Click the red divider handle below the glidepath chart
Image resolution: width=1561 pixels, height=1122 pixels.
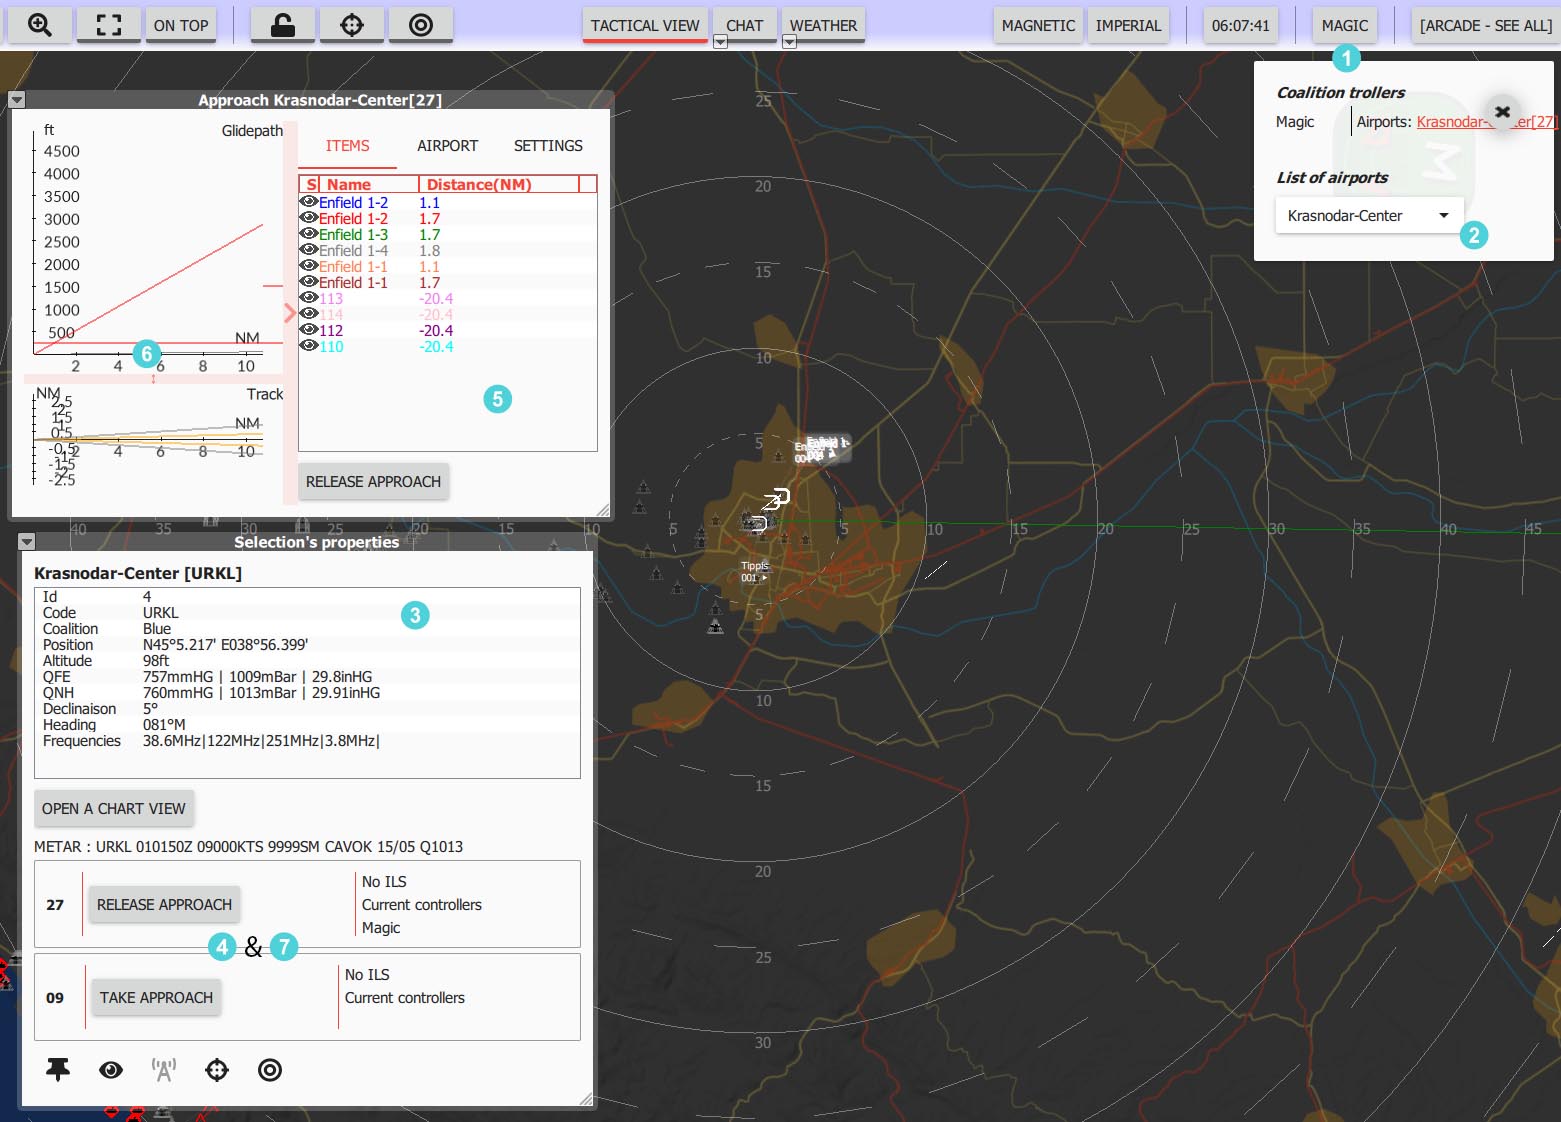tap(153, 379)
